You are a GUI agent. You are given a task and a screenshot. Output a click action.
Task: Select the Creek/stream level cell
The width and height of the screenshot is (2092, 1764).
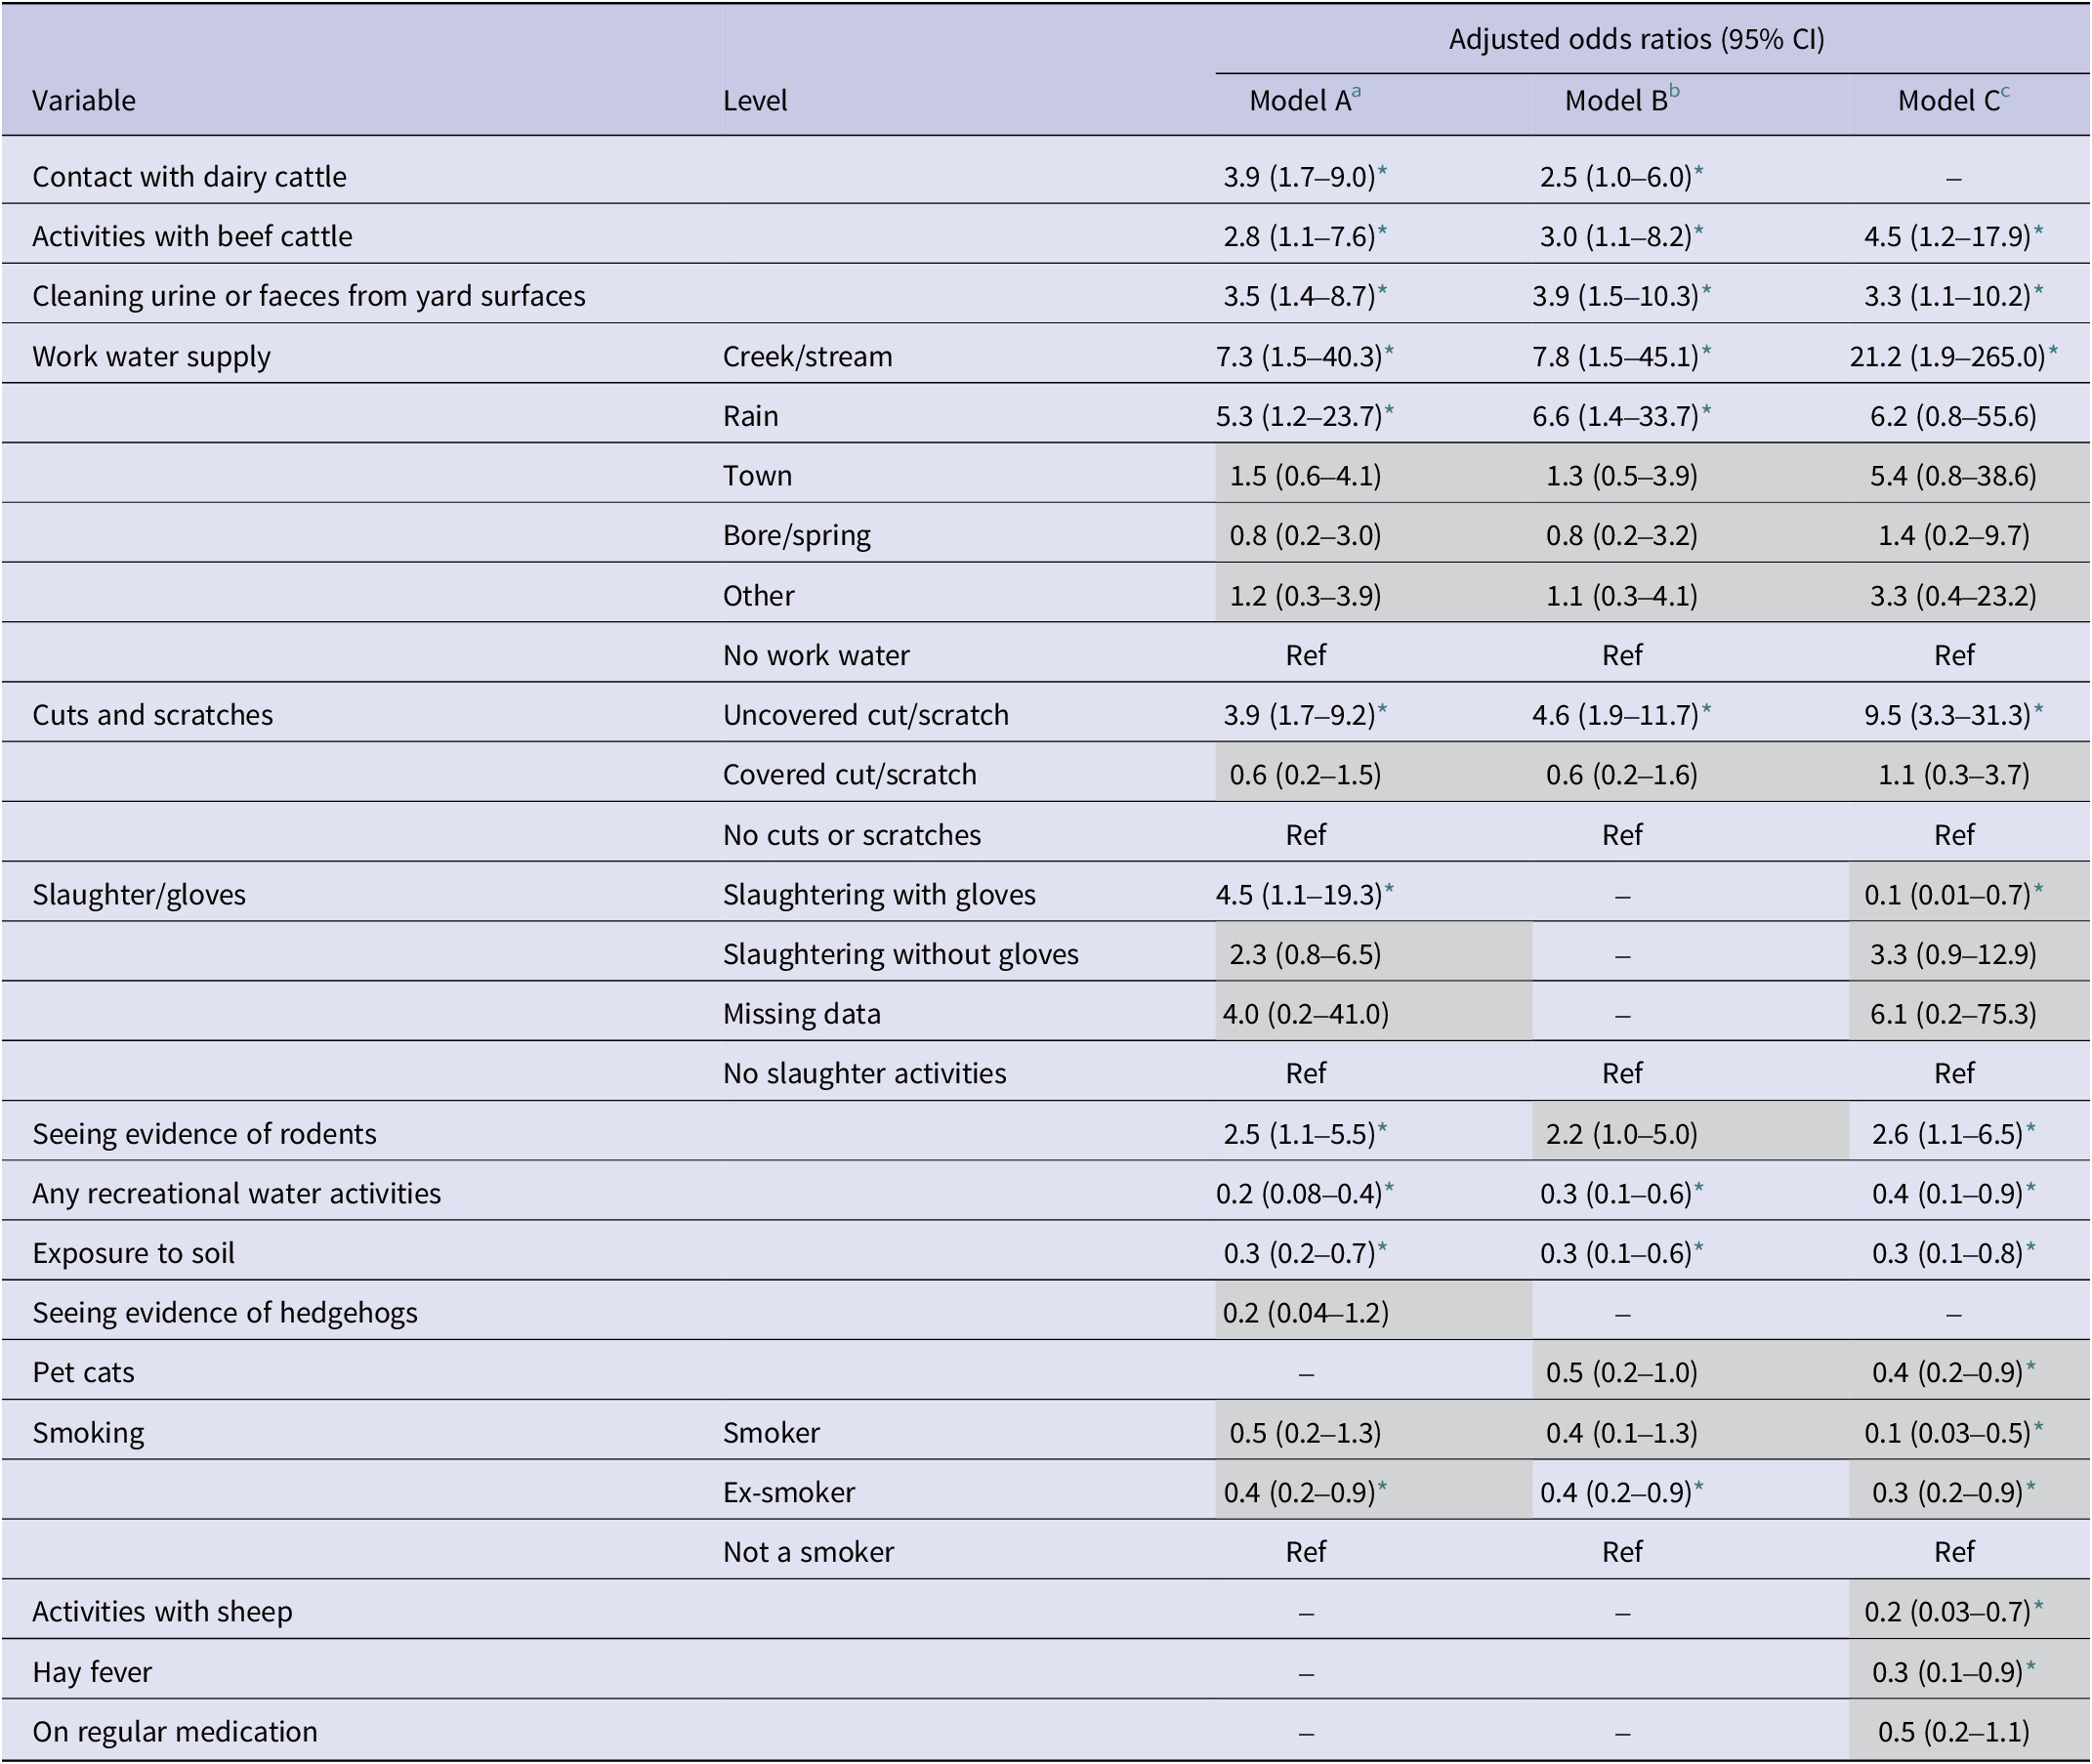[x=808, y=357]
